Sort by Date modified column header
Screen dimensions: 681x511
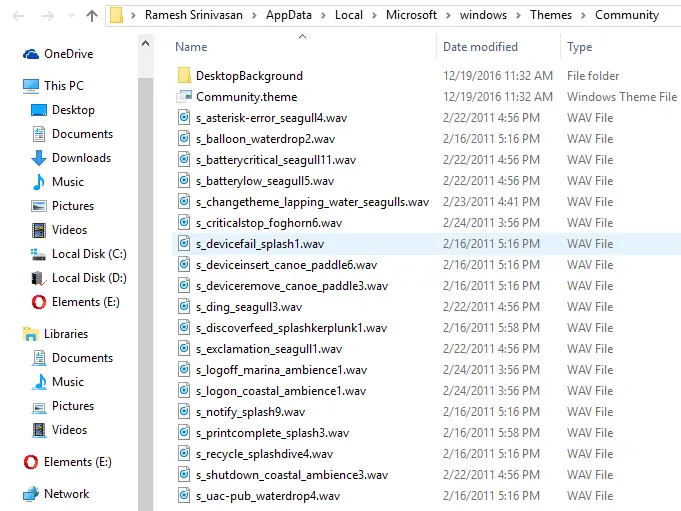tap(480, 47)
